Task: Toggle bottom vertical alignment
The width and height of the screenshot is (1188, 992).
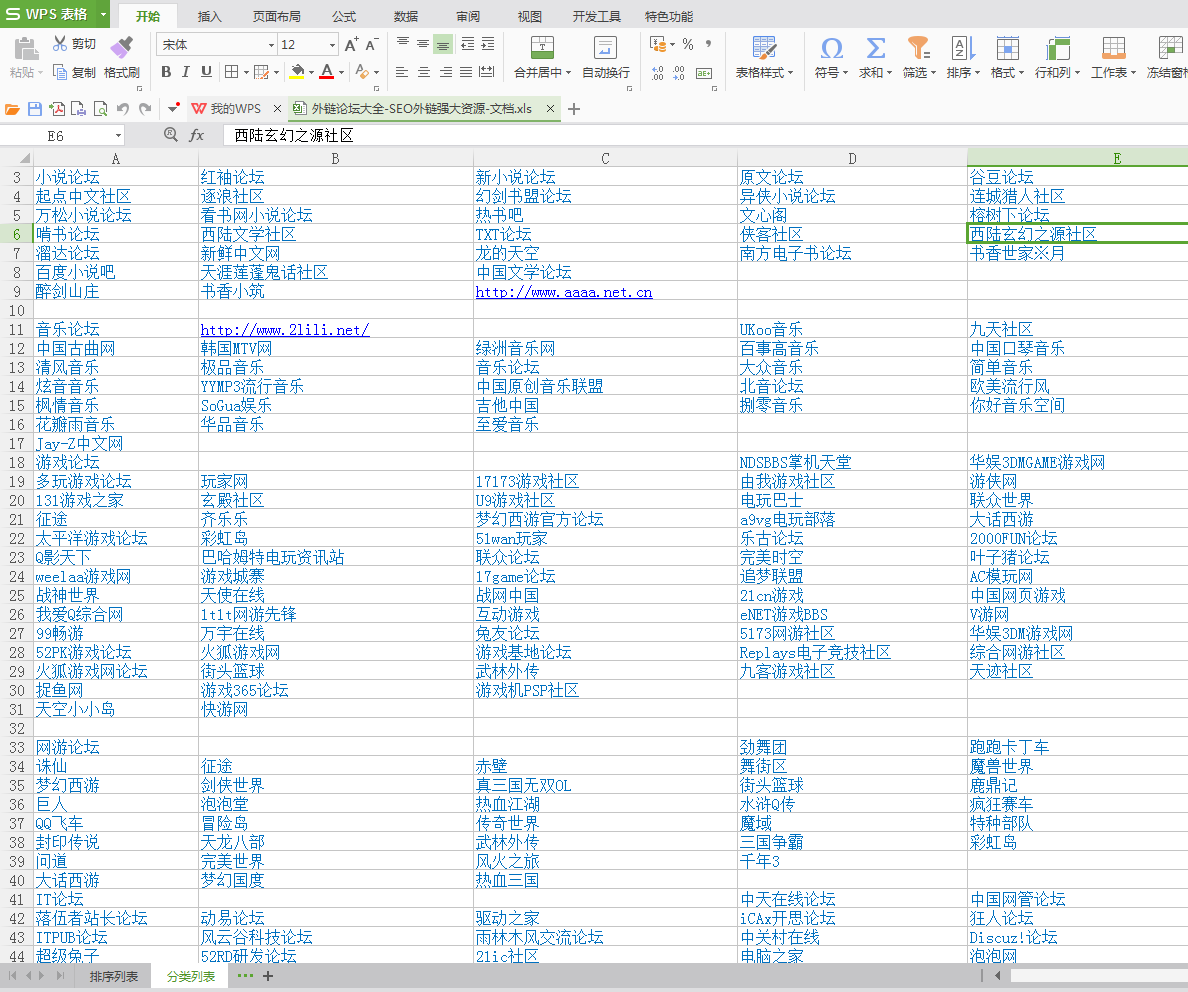Action: [443, 44]
